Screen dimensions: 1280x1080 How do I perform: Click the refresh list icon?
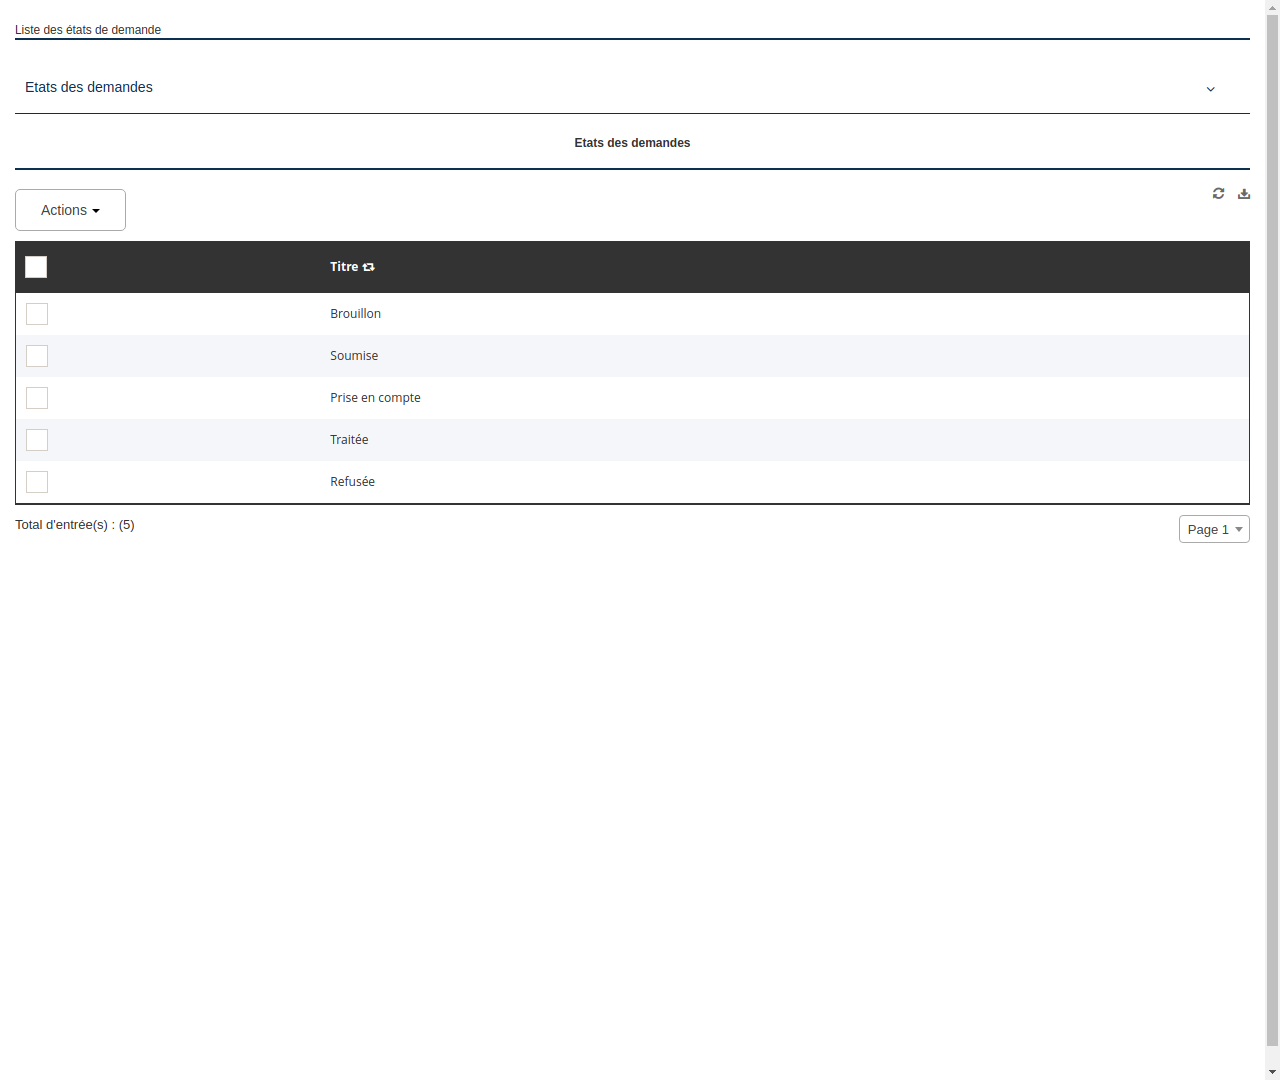[1218, 193]
